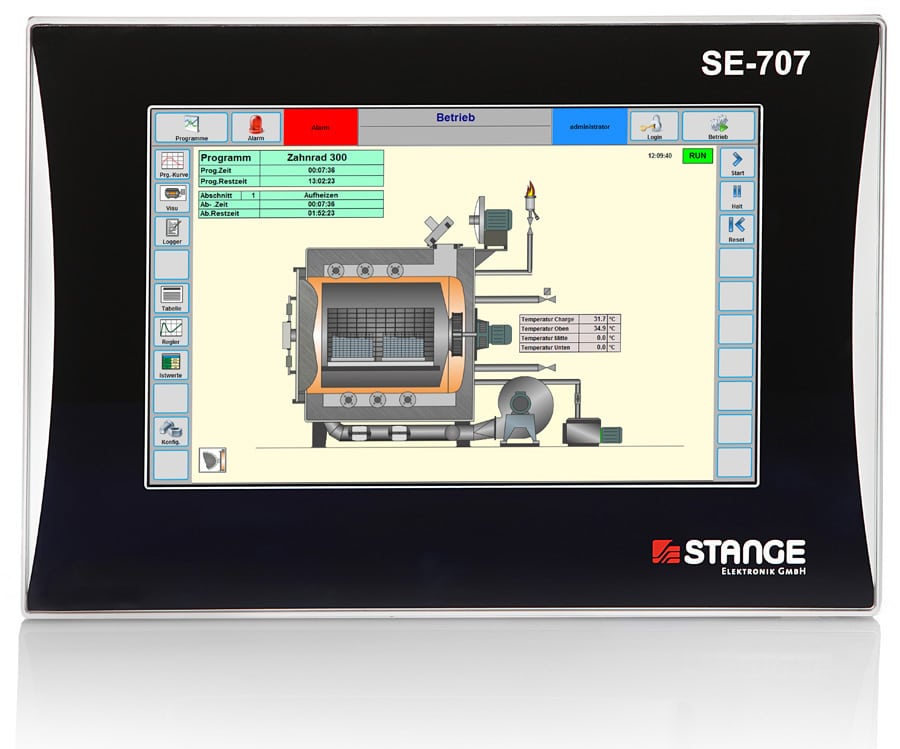
Task: Open the Alarm list via bell icon
Action: pyautogui.click(x=254, y=125)
